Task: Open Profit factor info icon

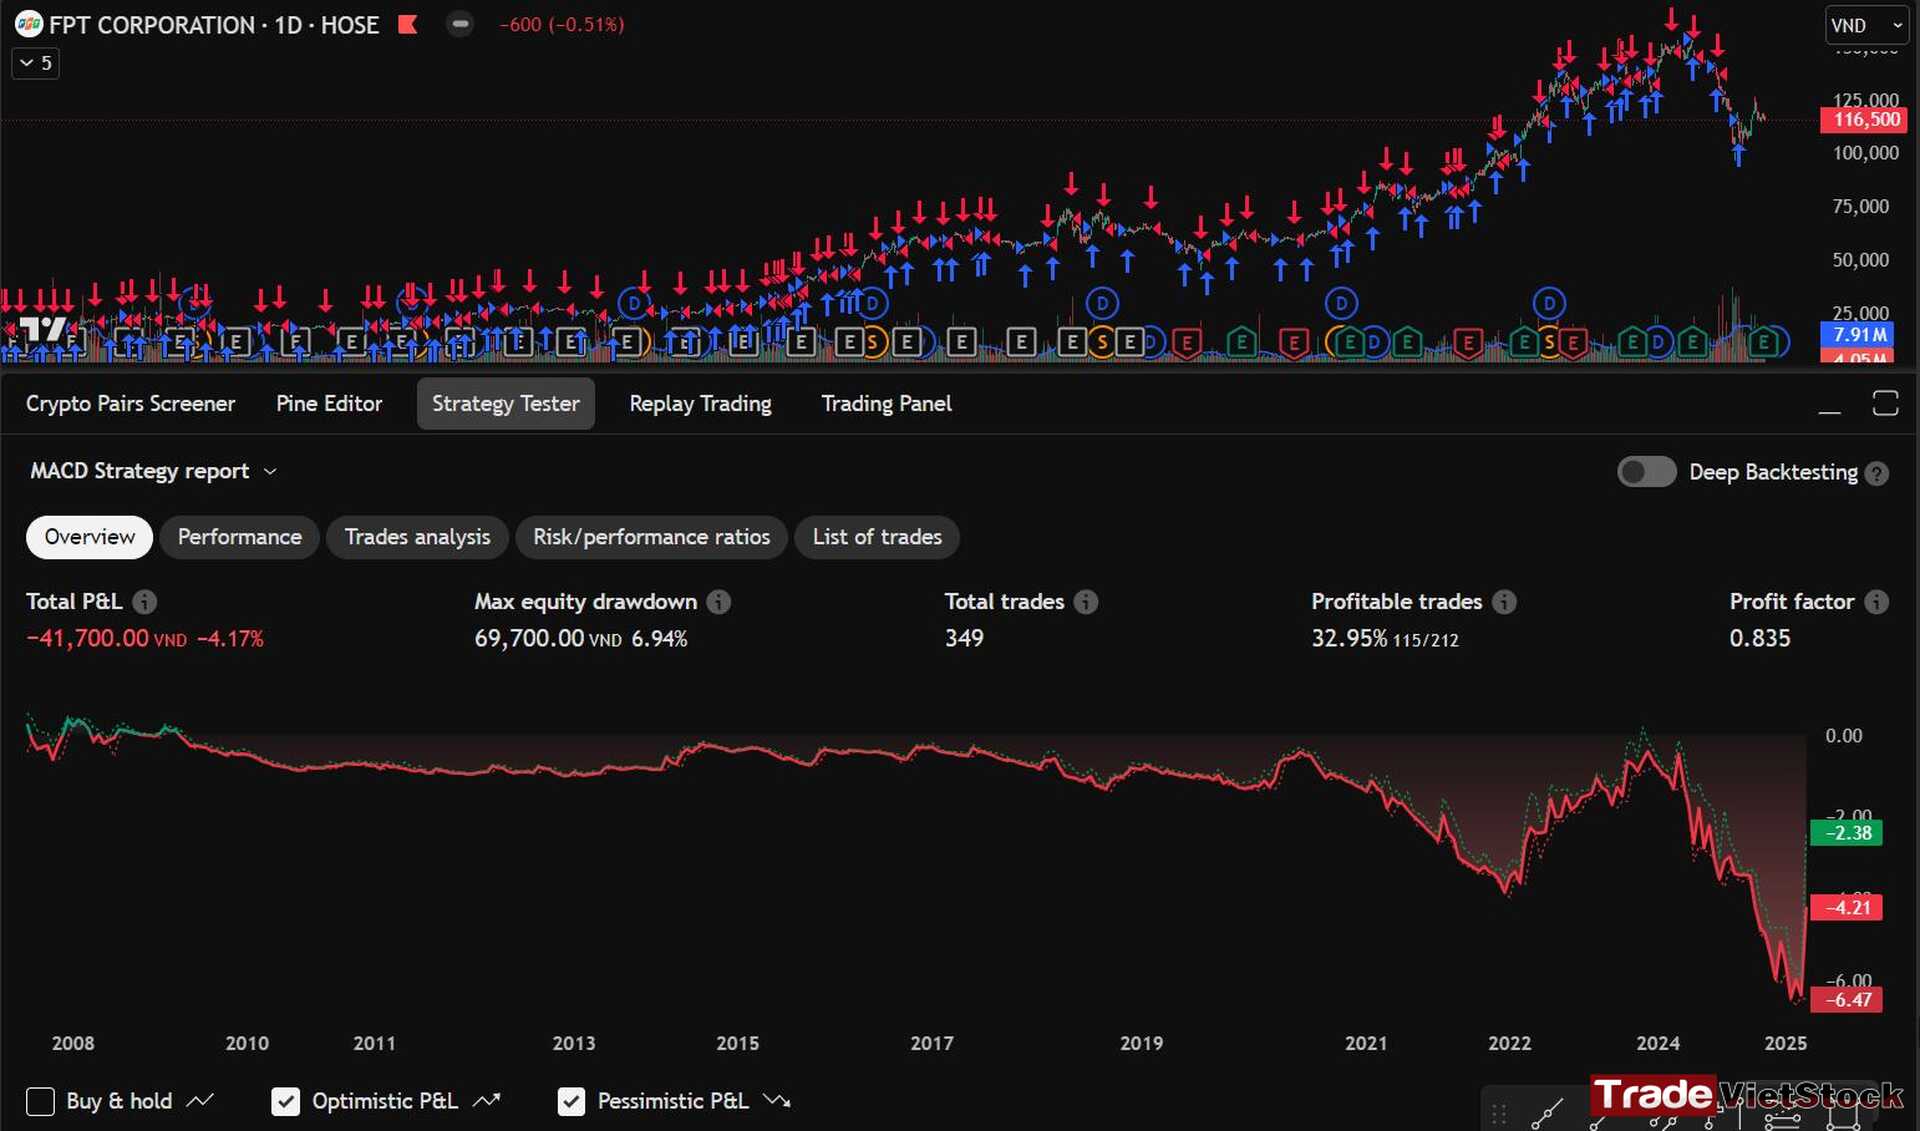Action: pyautogui.click(x=1877, y=601)
